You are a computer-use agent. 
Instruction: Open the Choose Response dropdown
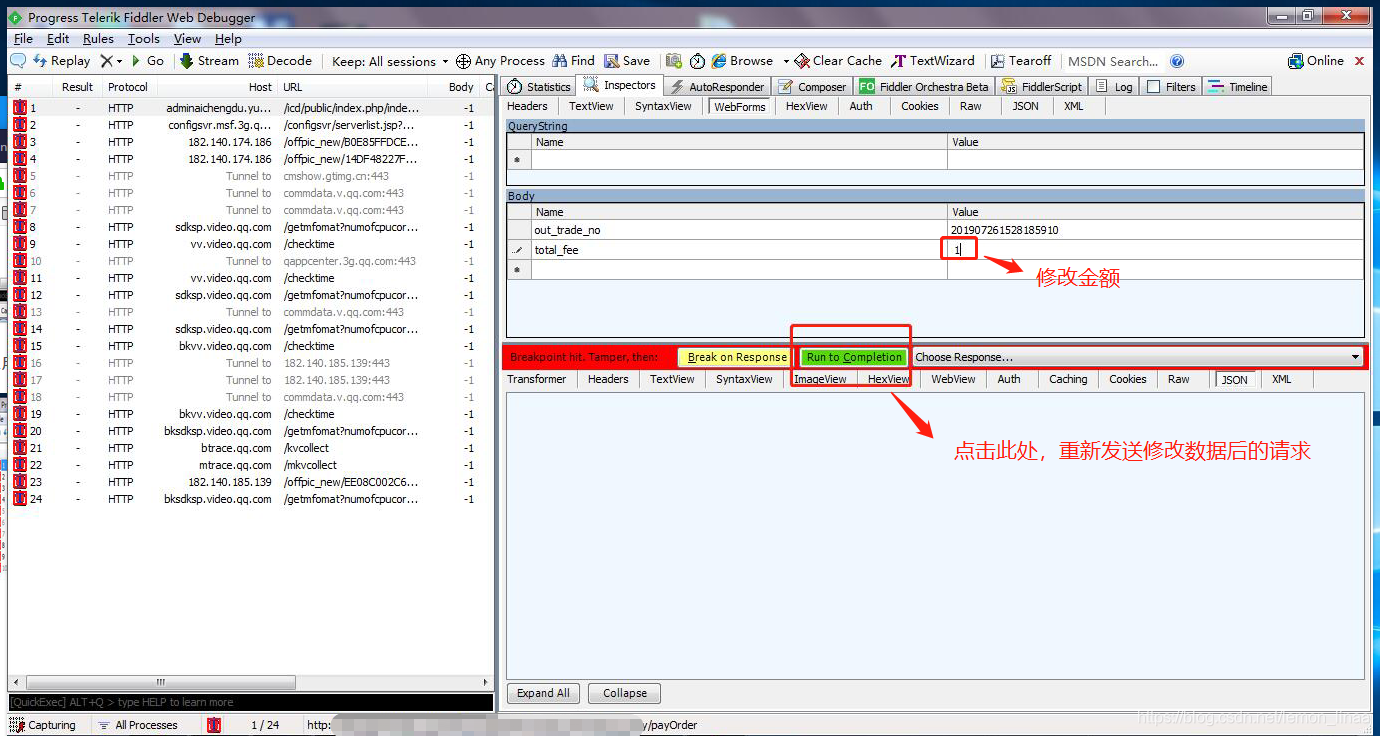pos(1138,357)
